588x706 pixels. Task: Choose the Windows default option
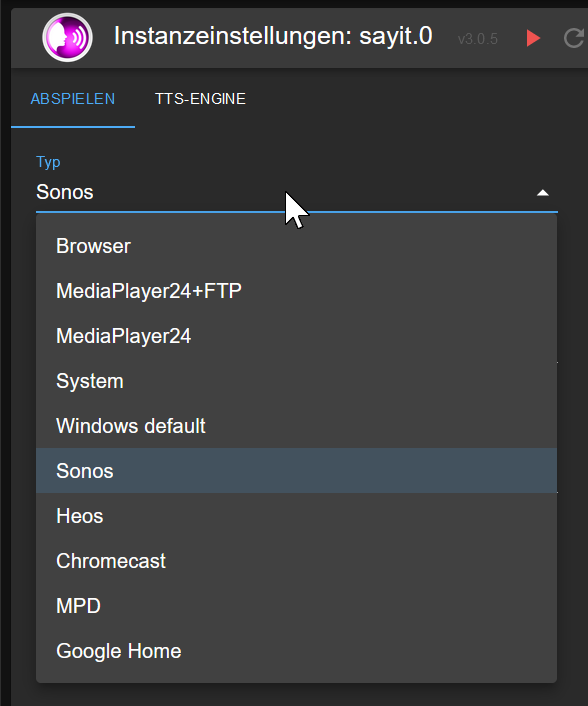point(296,426)
